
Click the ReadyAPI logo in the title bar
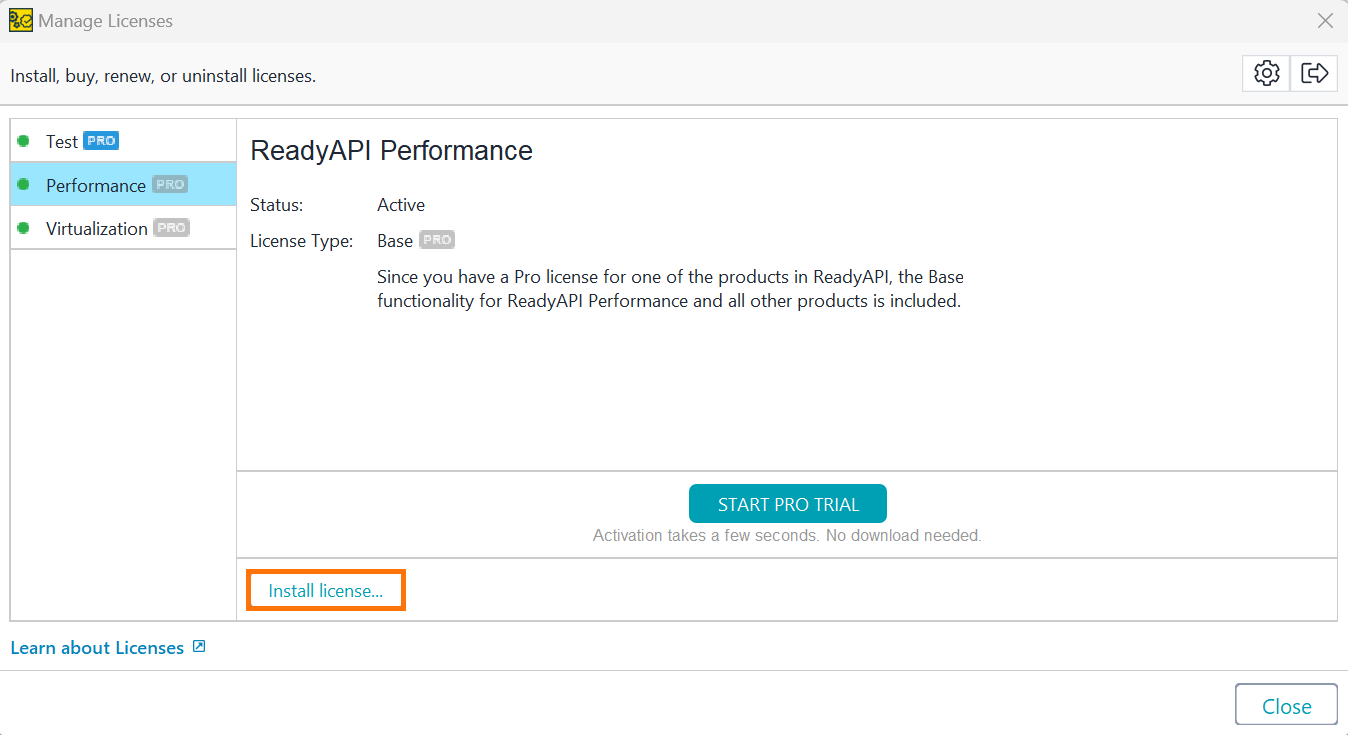(x=20, y=20)
